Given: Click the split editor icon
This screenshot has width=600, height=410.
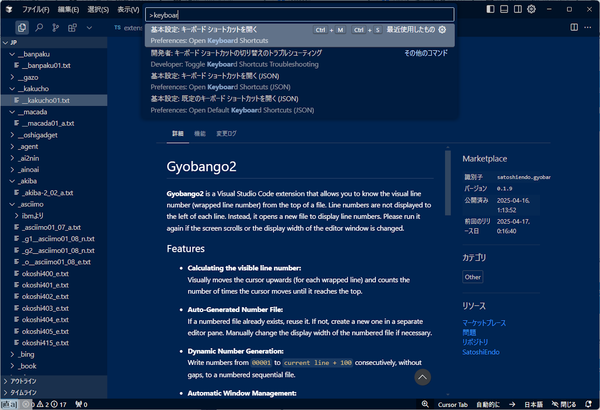Looking at the screenshot, I should pos(574,27).
